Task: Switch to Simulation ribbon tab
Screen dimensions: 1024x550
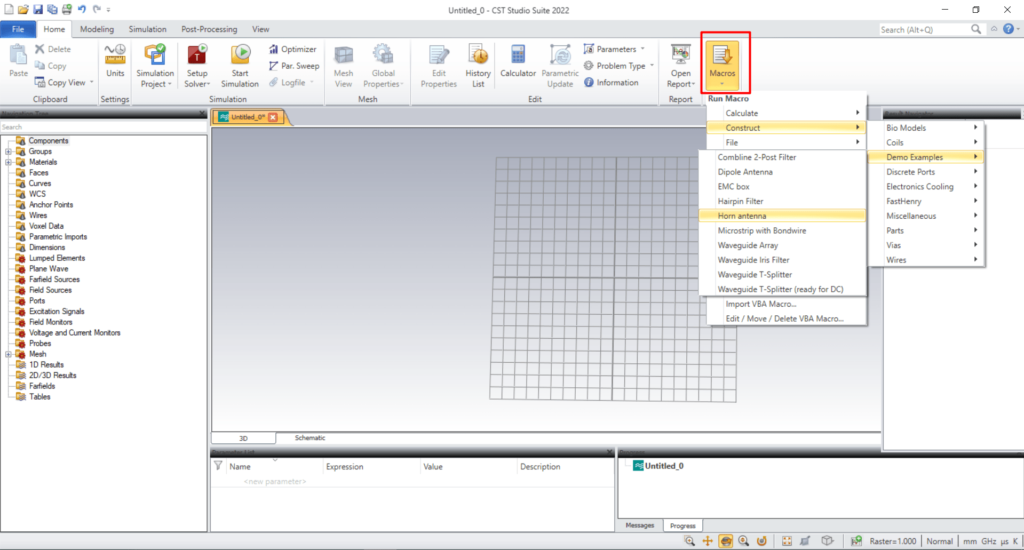Action: pyautogui.click(x=148, y=29)
